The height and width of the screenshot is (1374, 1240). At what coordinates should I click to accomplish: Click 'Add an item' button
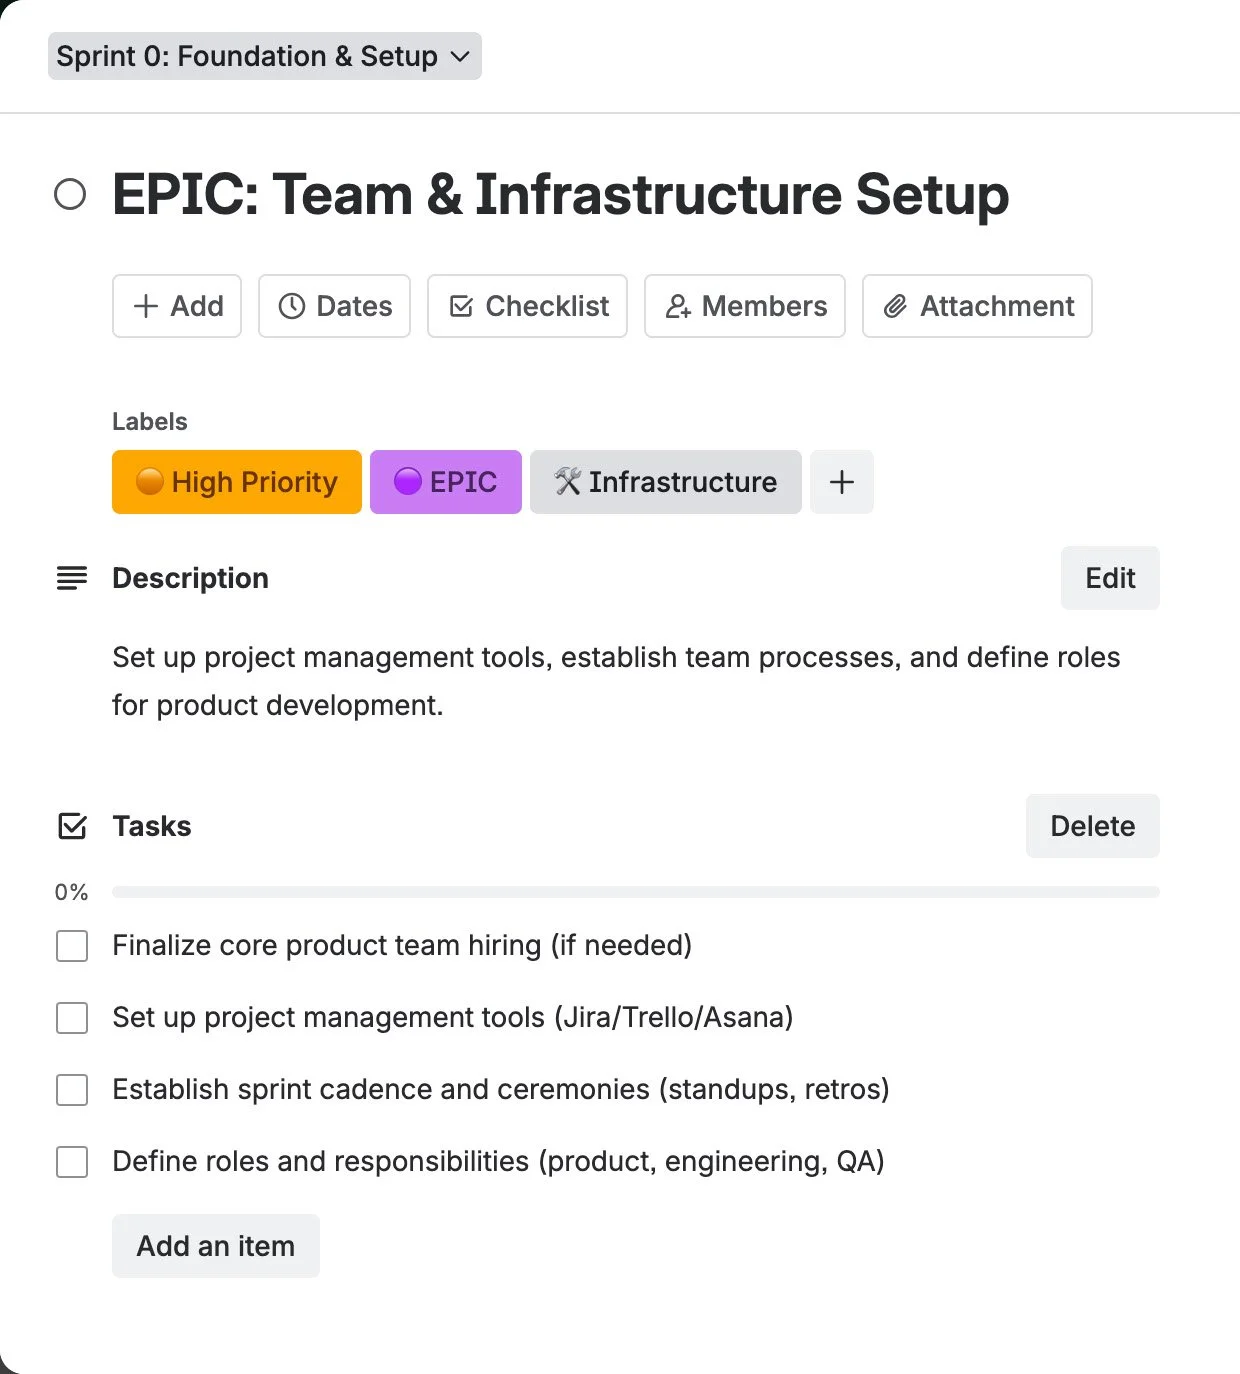click(x=216, y=1246)
